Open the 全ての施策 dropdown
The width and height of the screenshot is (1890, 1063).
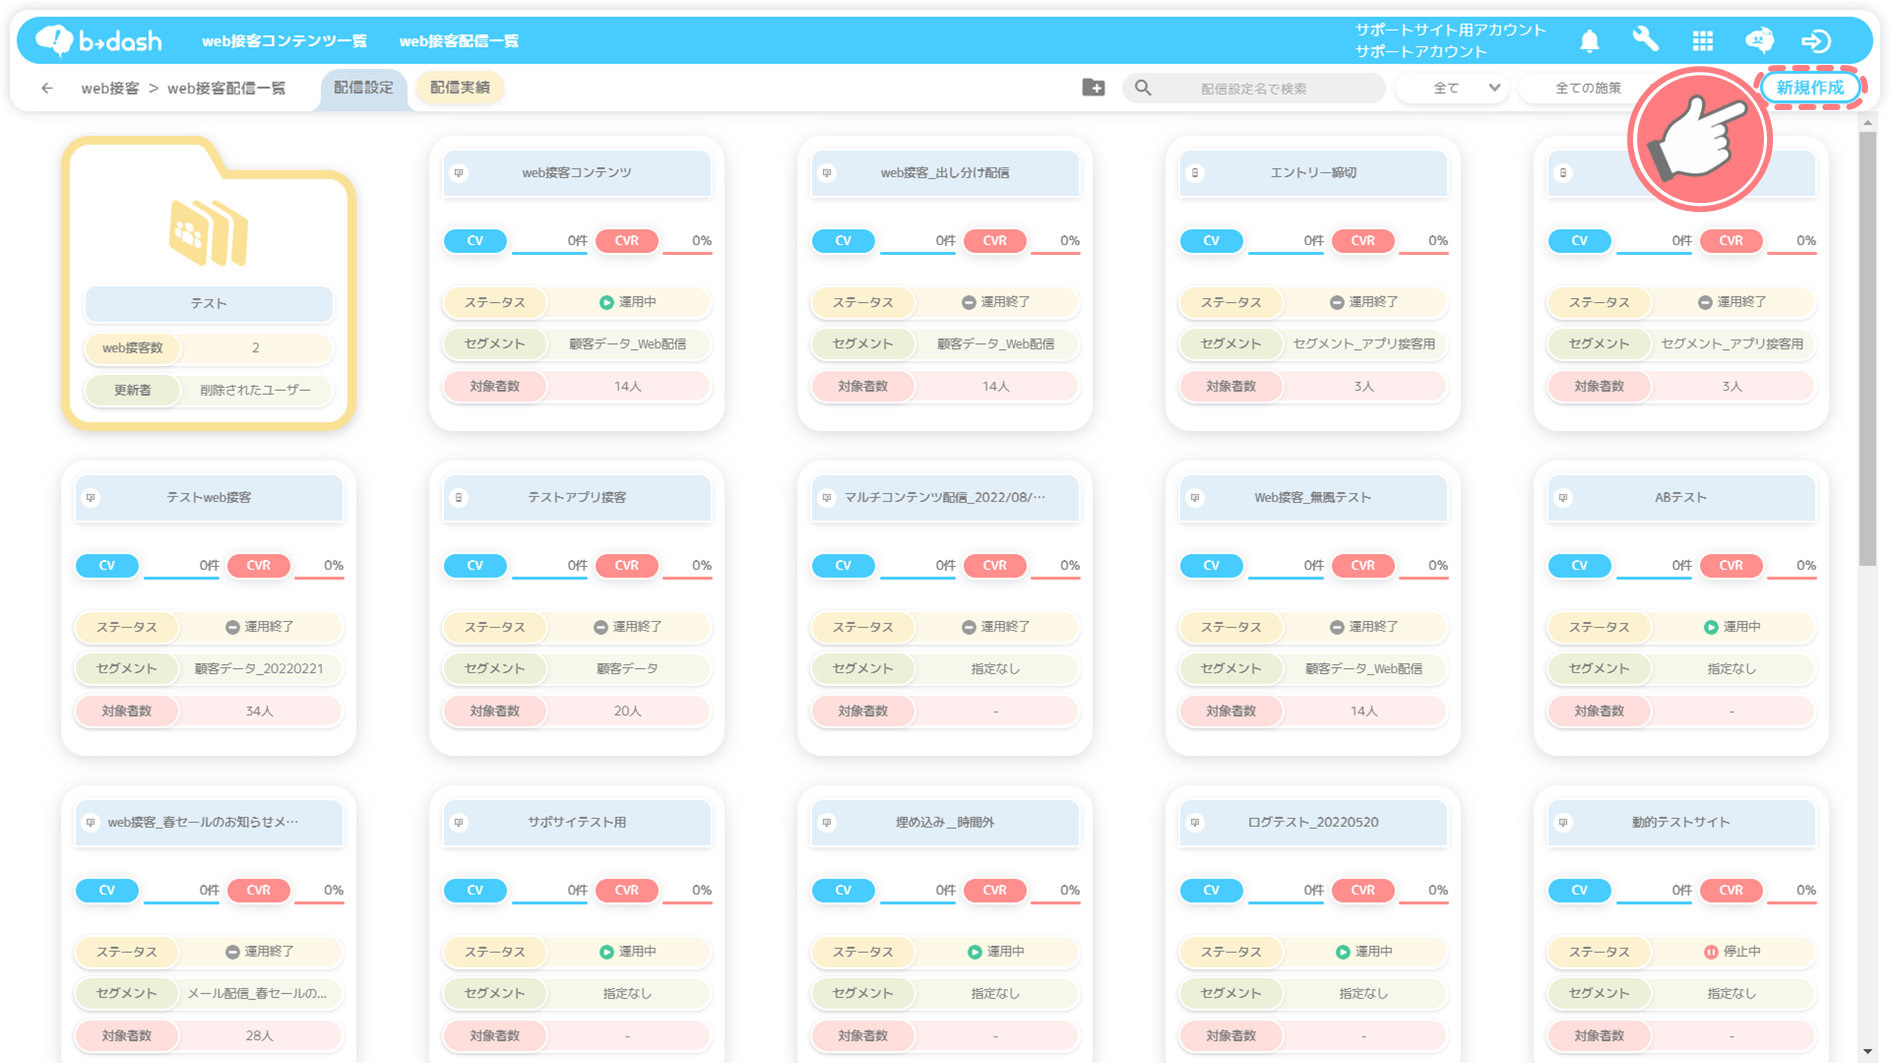(x=1587, y=88)
